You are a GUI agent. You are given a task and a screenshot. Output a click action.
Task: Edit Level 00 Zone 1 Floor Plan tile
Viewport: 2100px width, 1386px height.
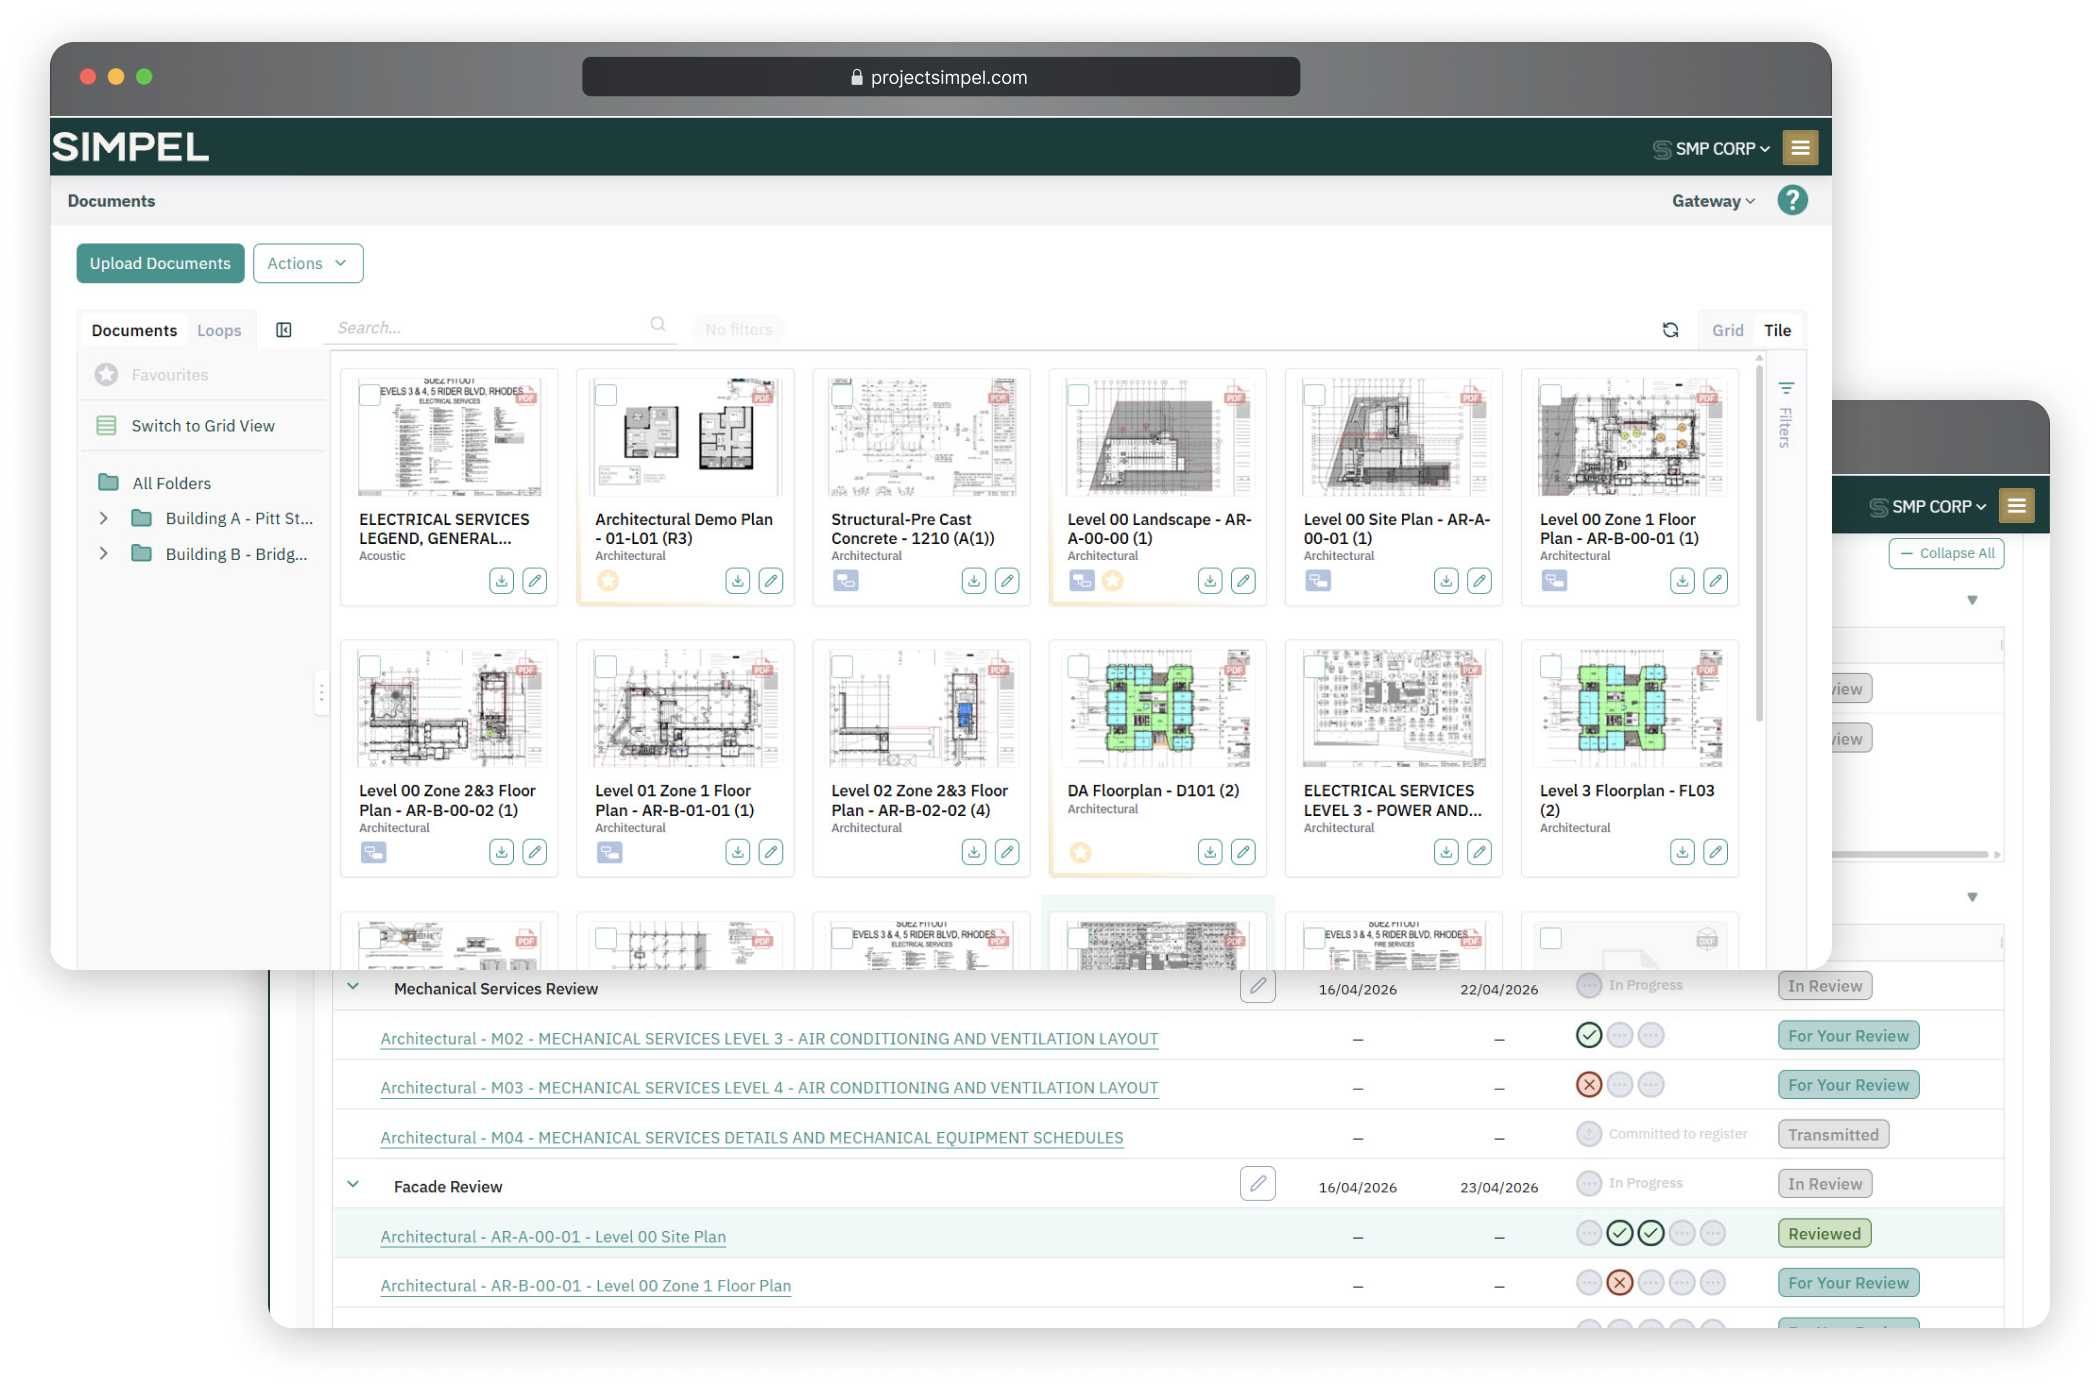click(x=1716, y=580)
